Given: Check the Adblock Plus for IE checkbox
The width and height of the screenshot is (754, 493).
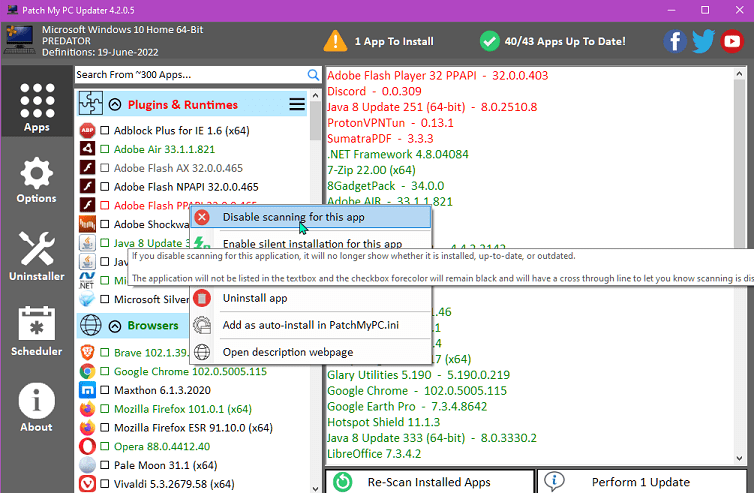Looking at the screenshot, I should tap(104, 130).
